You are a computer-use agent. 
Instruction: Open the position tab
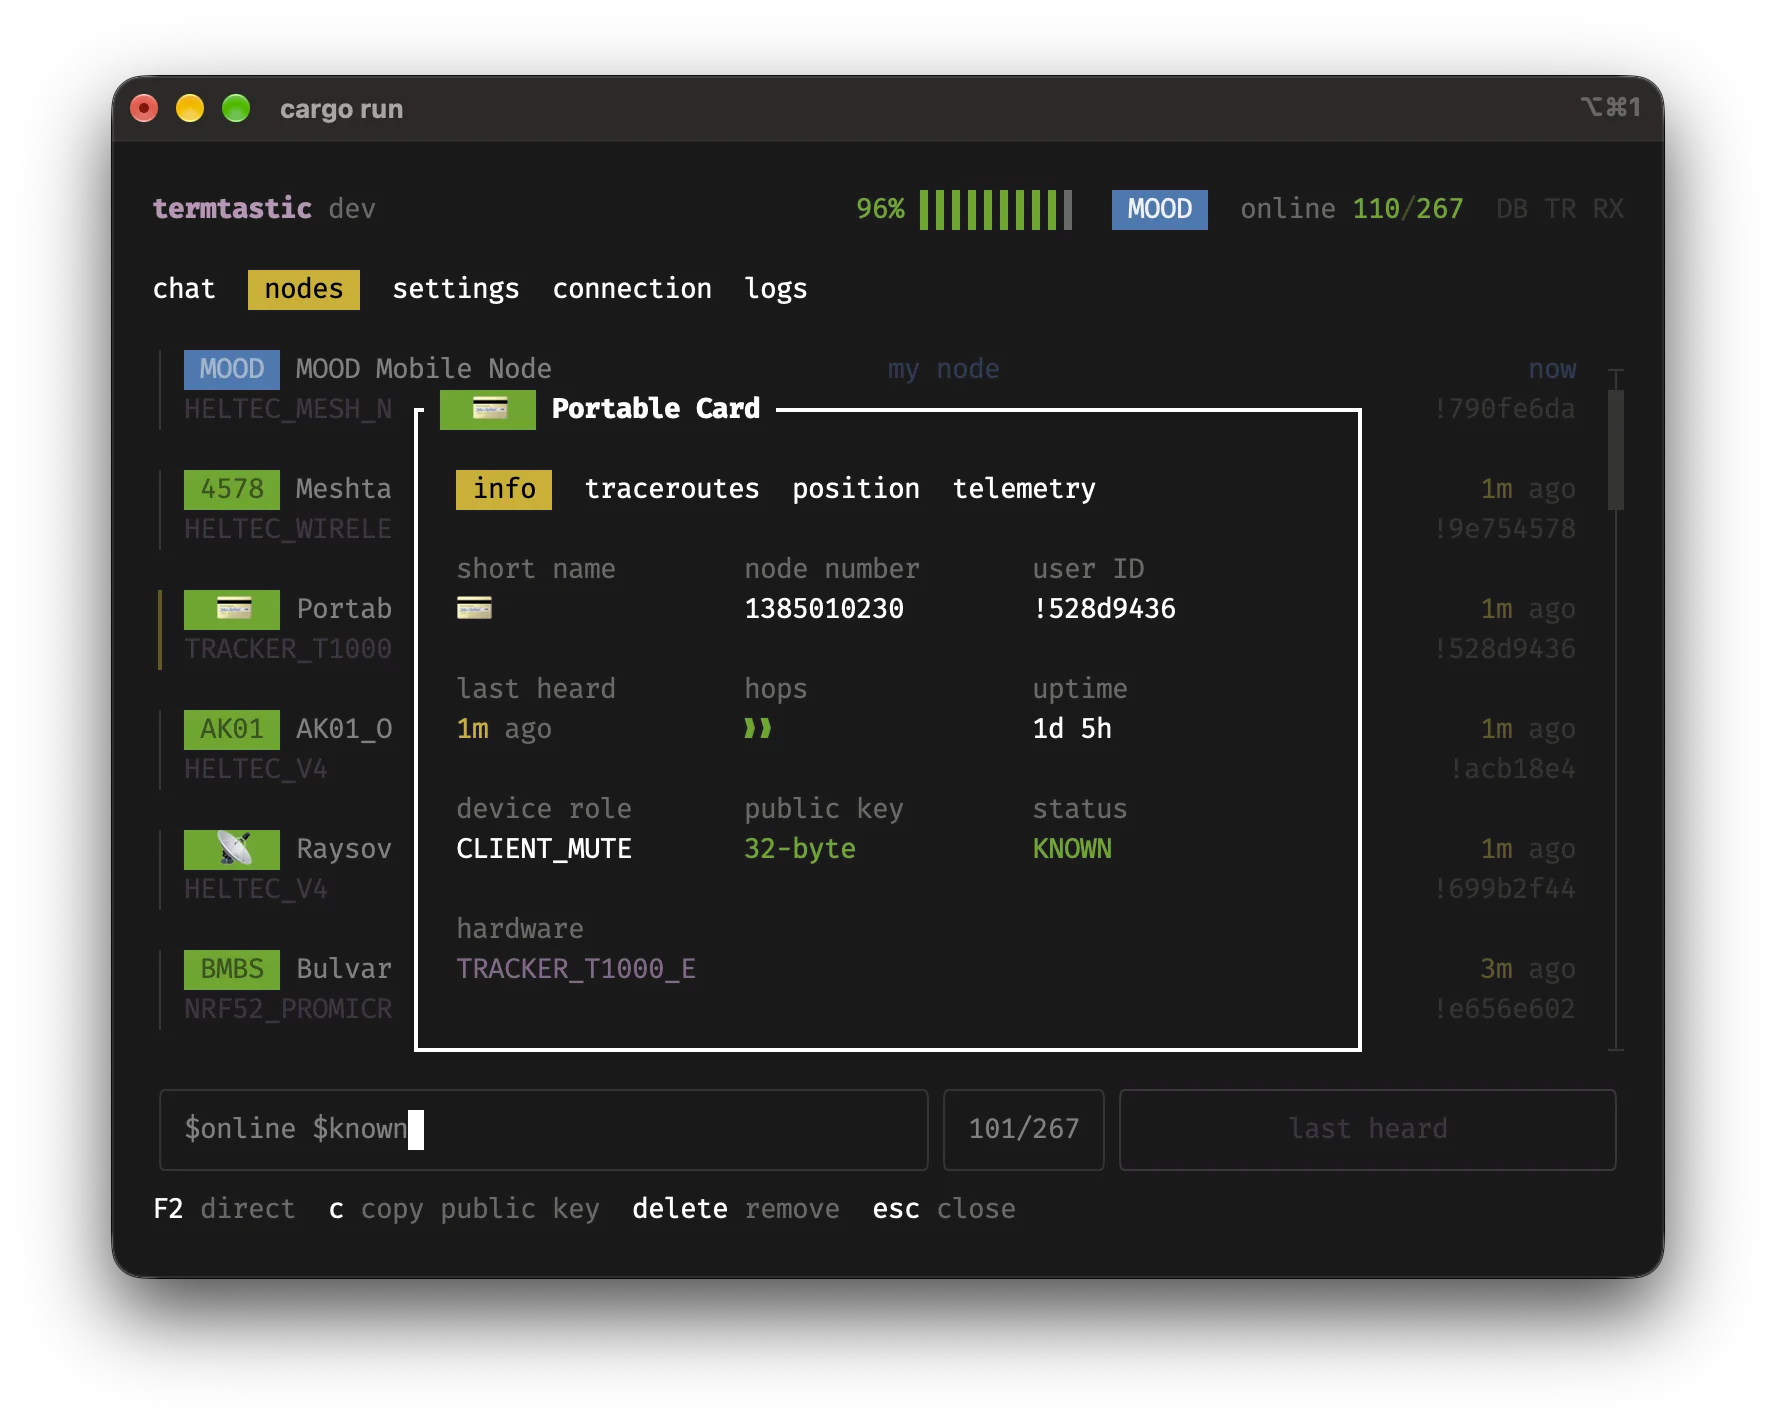(x=856, y=489)
